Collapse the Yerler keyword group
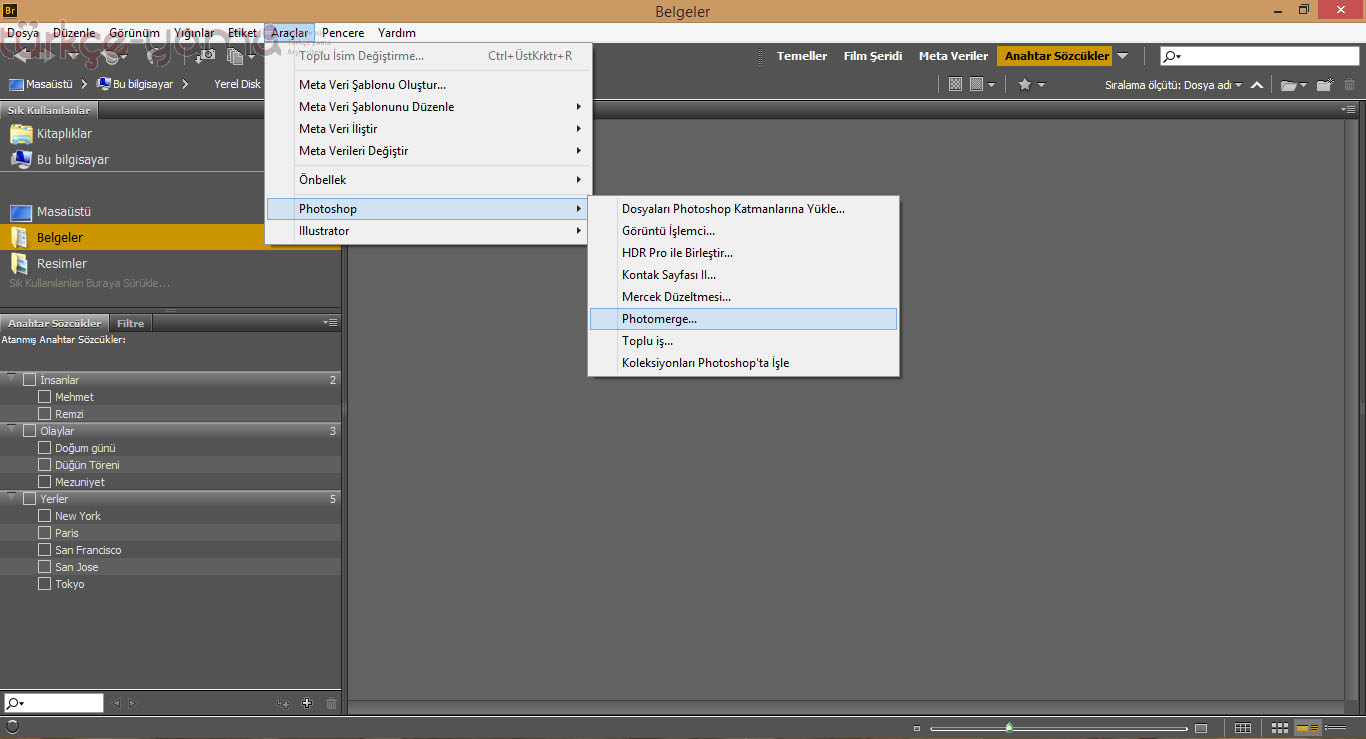The height and width of the screenshot is (739, 1366). pyautogui.click(x=11, y=498)
